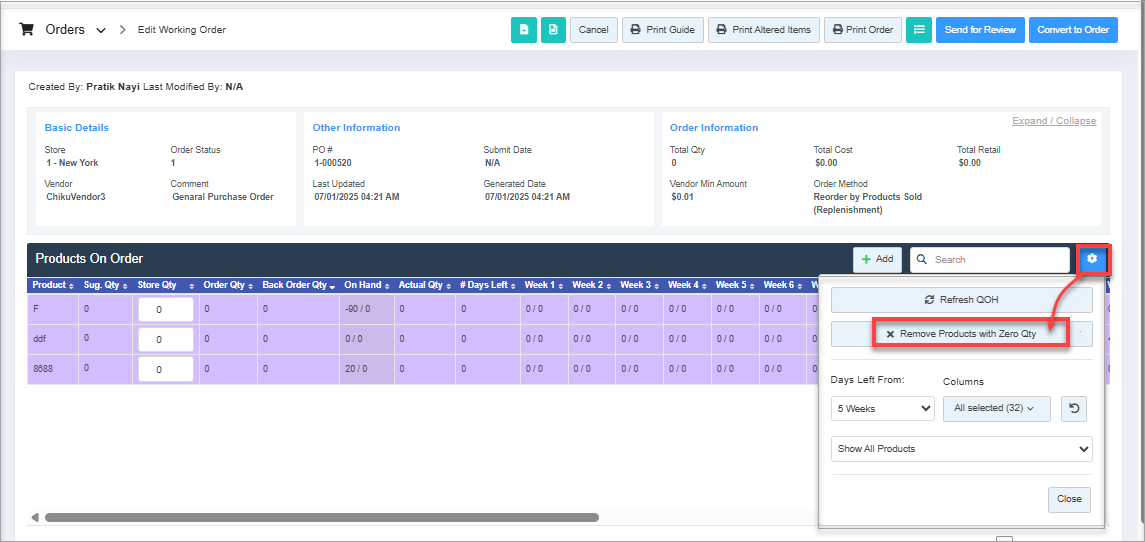Click Remove Products with Zero Qty
The image size is (1145, 542).
pyautogui.click(x=961, y=334)
